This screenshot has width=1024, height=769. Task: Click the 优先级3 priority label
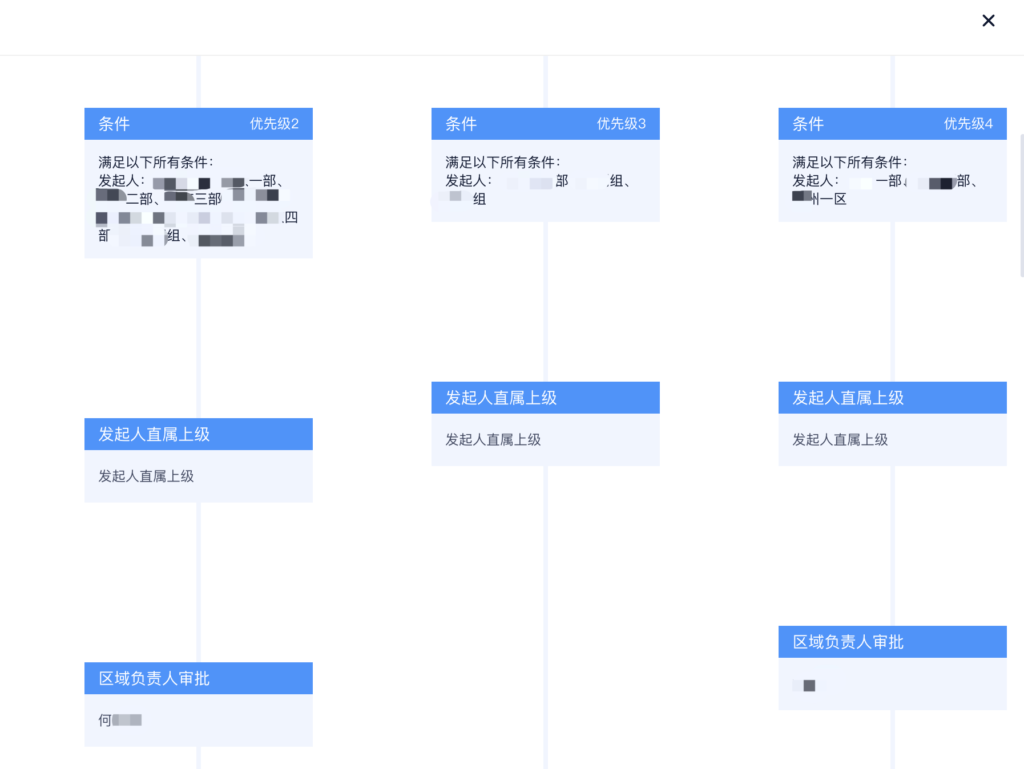621,124
